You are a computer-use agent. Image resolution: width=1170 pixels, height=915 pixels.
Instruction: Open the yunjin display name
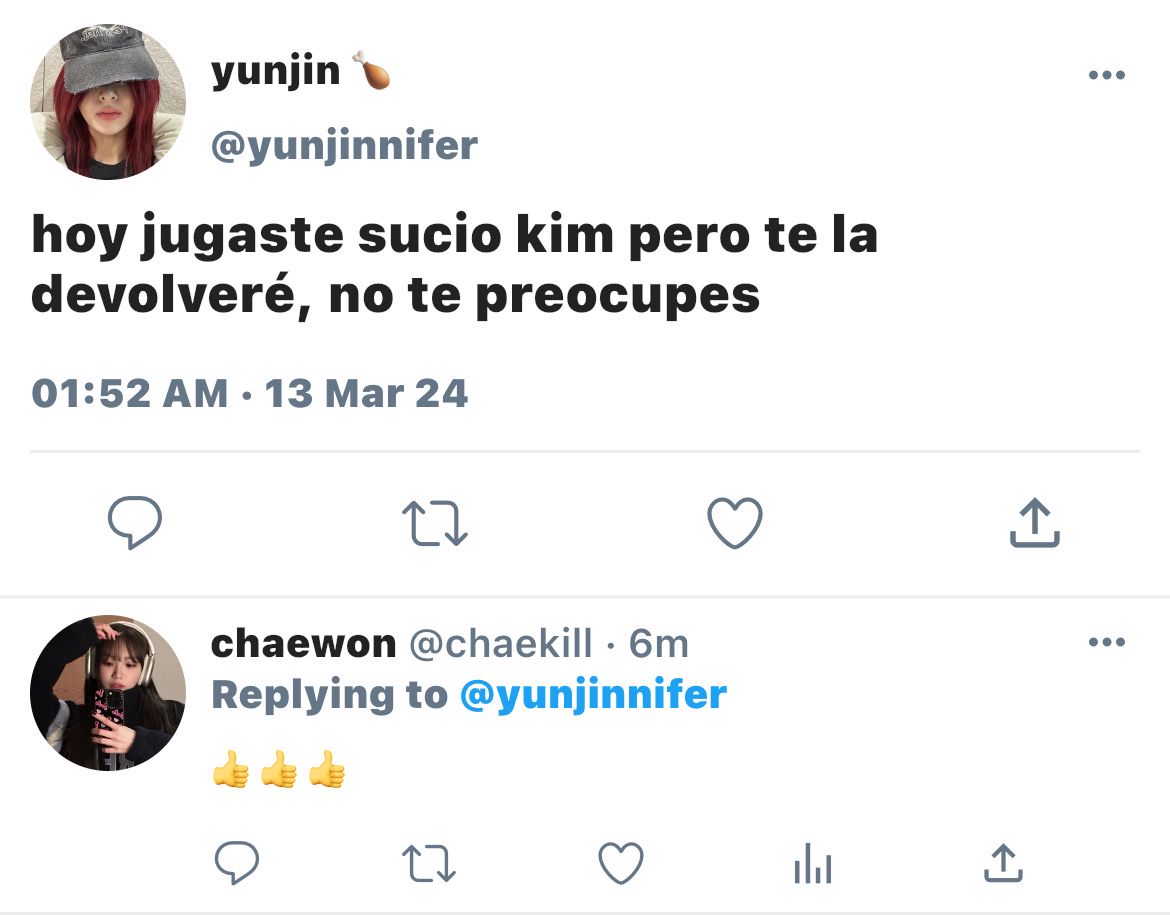(x=275, y=72)
